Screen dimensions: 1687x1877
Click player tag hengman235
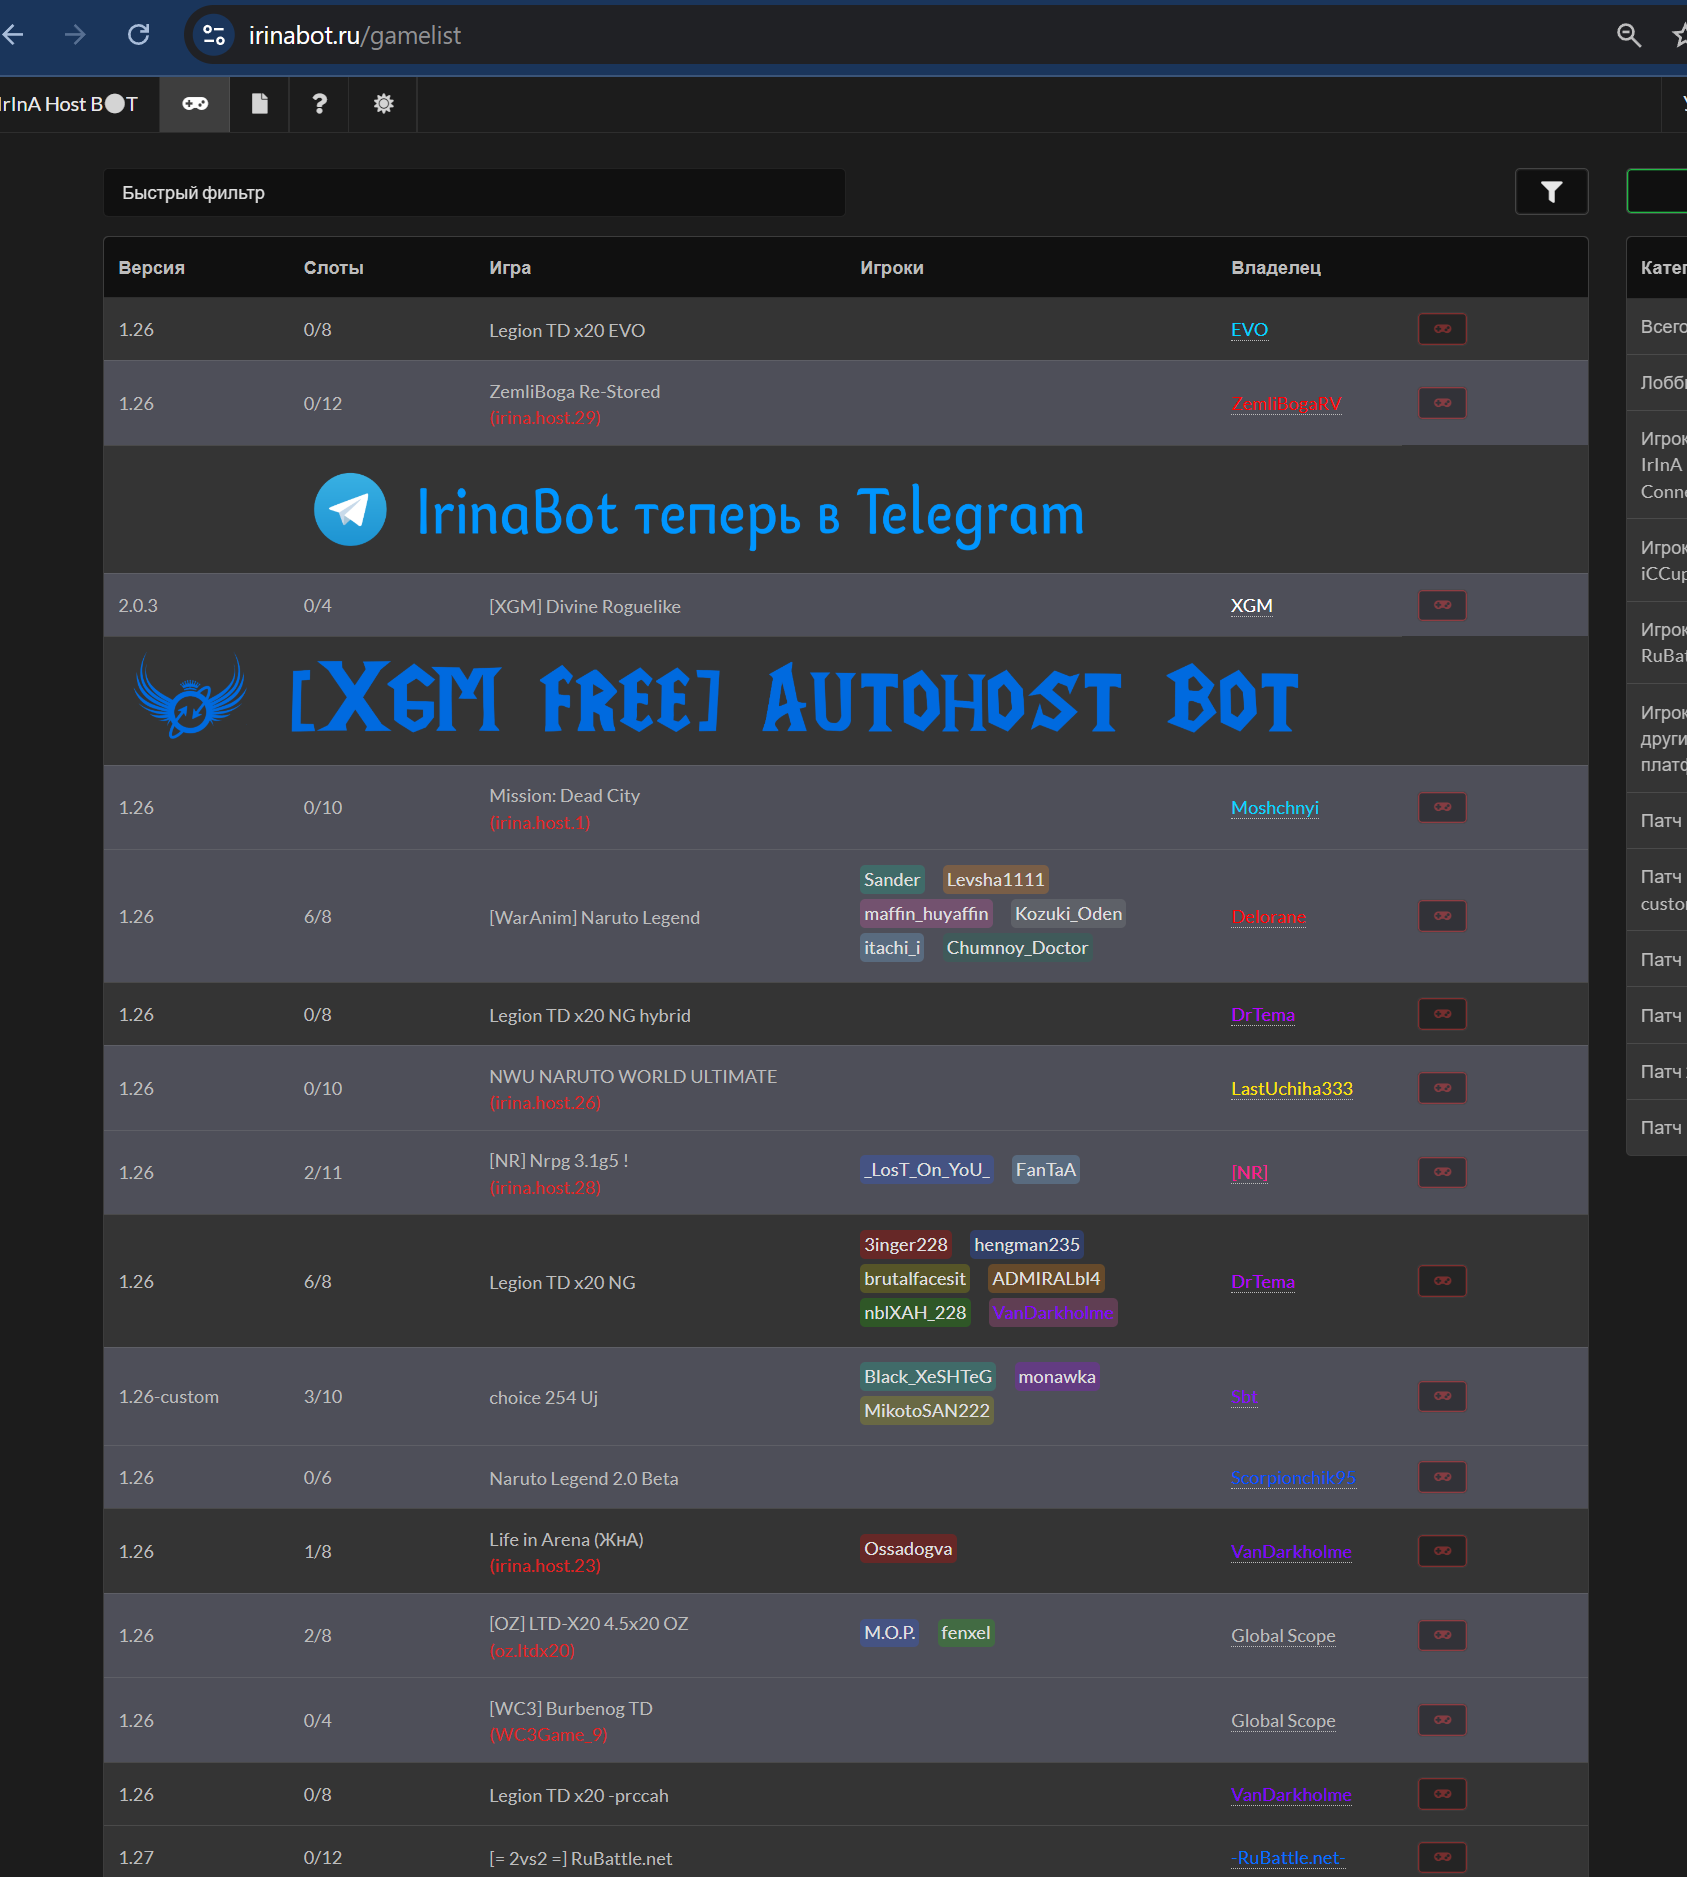(x=1026, y=1245)
